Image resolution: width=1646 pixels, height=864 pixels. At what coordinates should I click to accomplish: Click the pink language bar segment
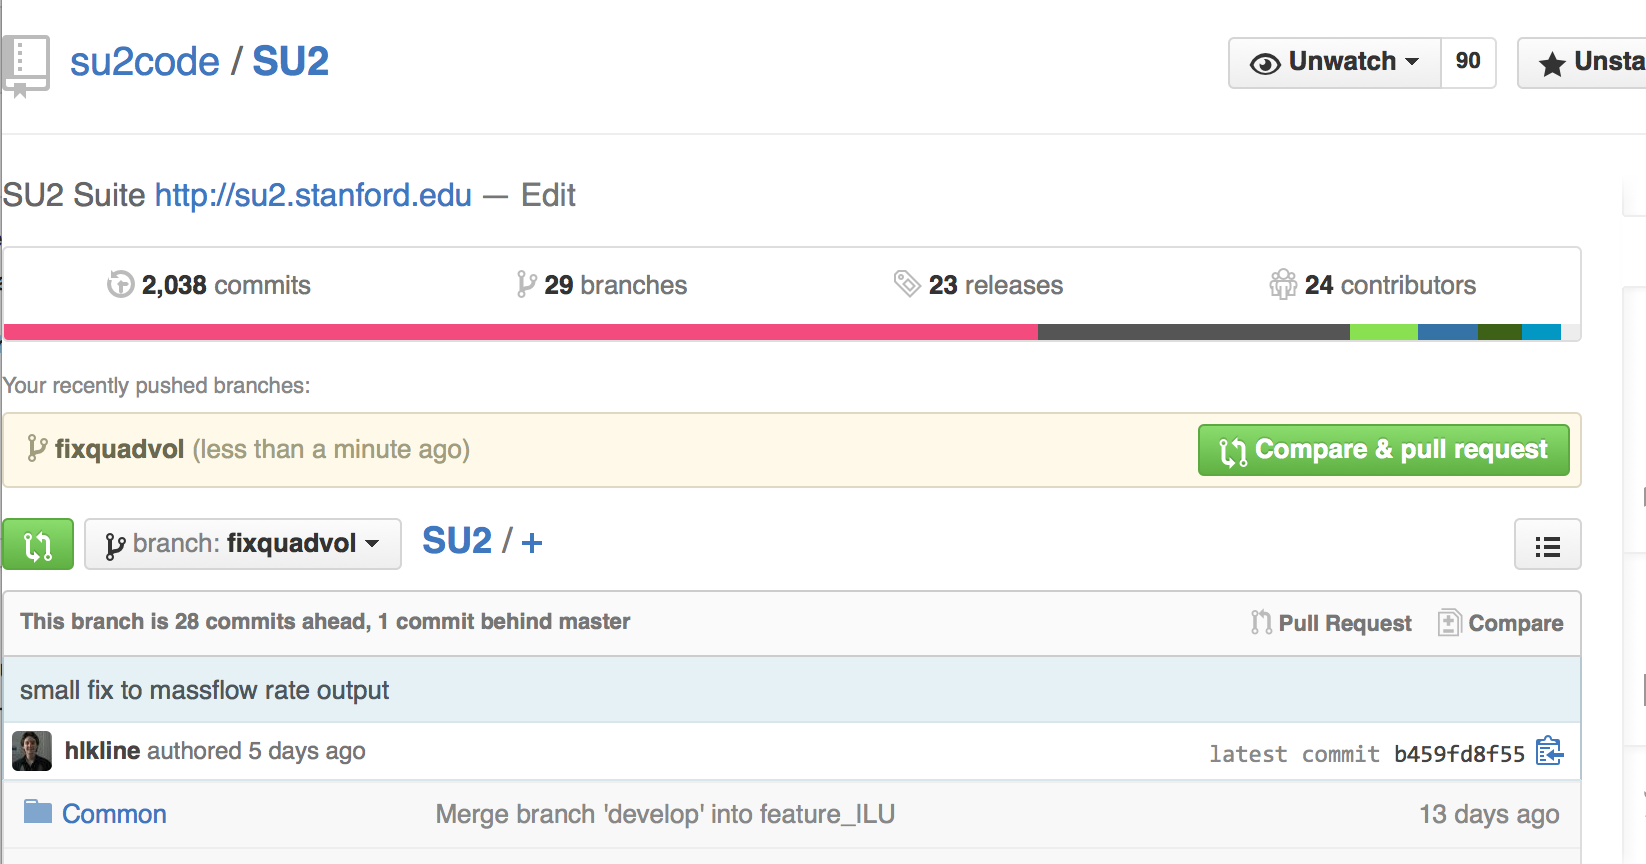click(x=521, y=332)
